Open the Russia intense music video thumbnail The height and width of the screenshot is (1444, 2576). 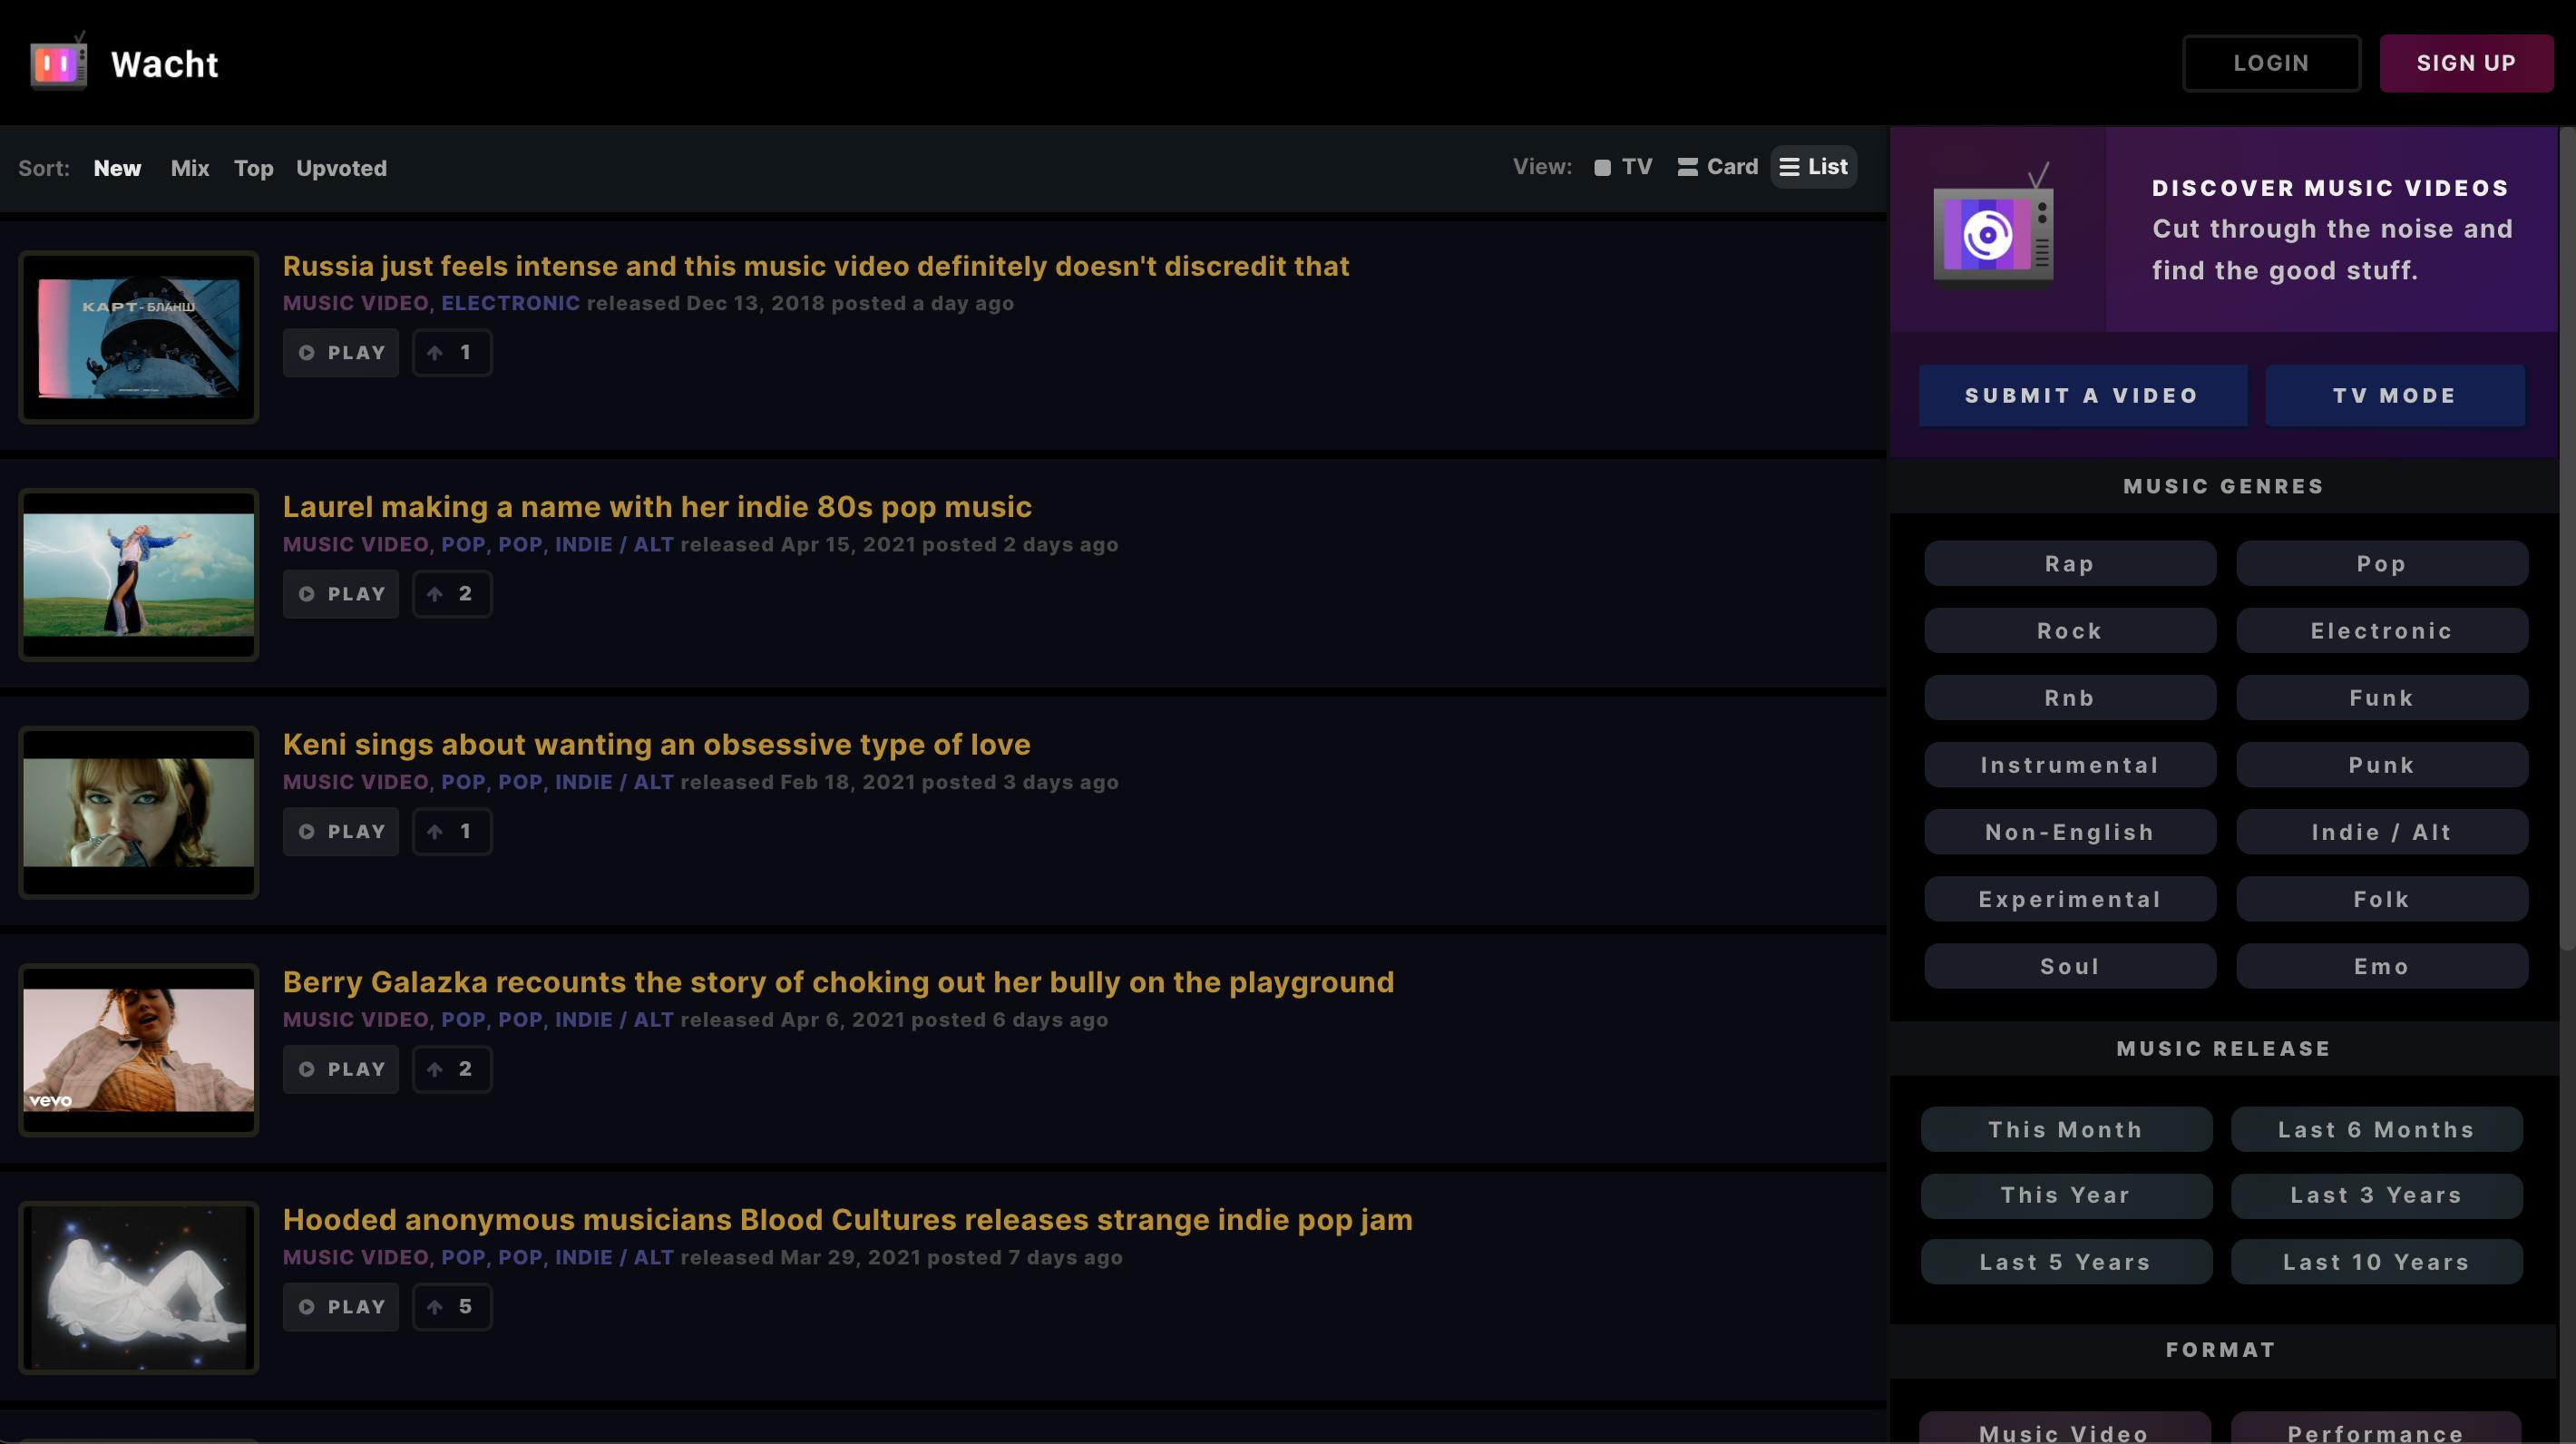pyautogui.click(x=138, y=337)
